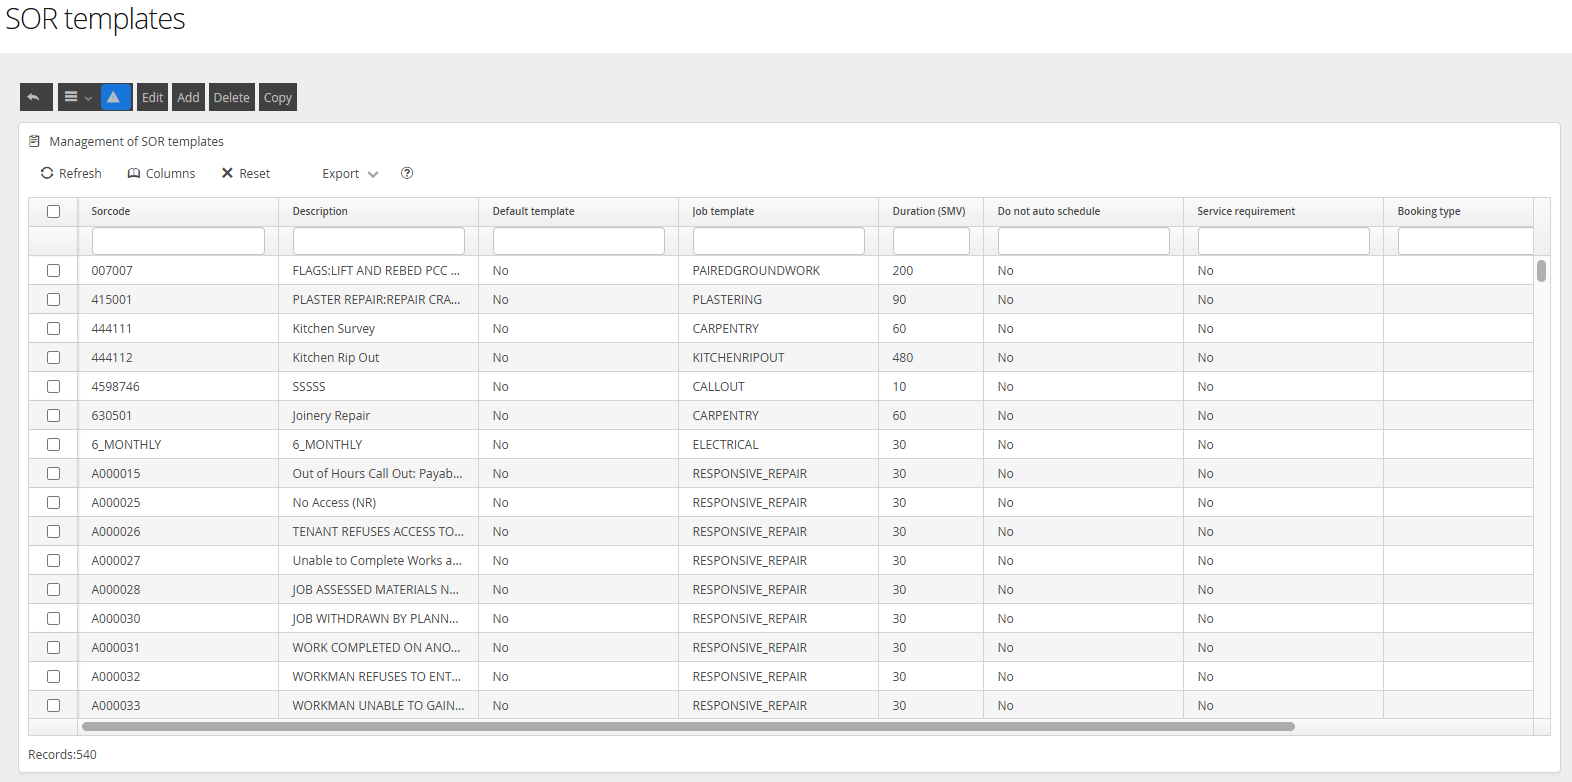Check the row for Sorcode 444112
The image size is (1572, 782).
tap(54, 357)
